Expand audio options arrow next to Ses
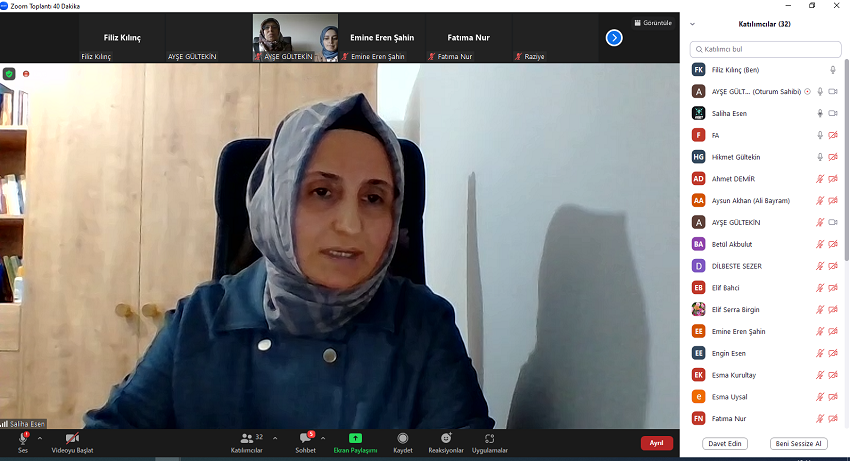Viewport: 850px width, 461px height. point(40,437)
